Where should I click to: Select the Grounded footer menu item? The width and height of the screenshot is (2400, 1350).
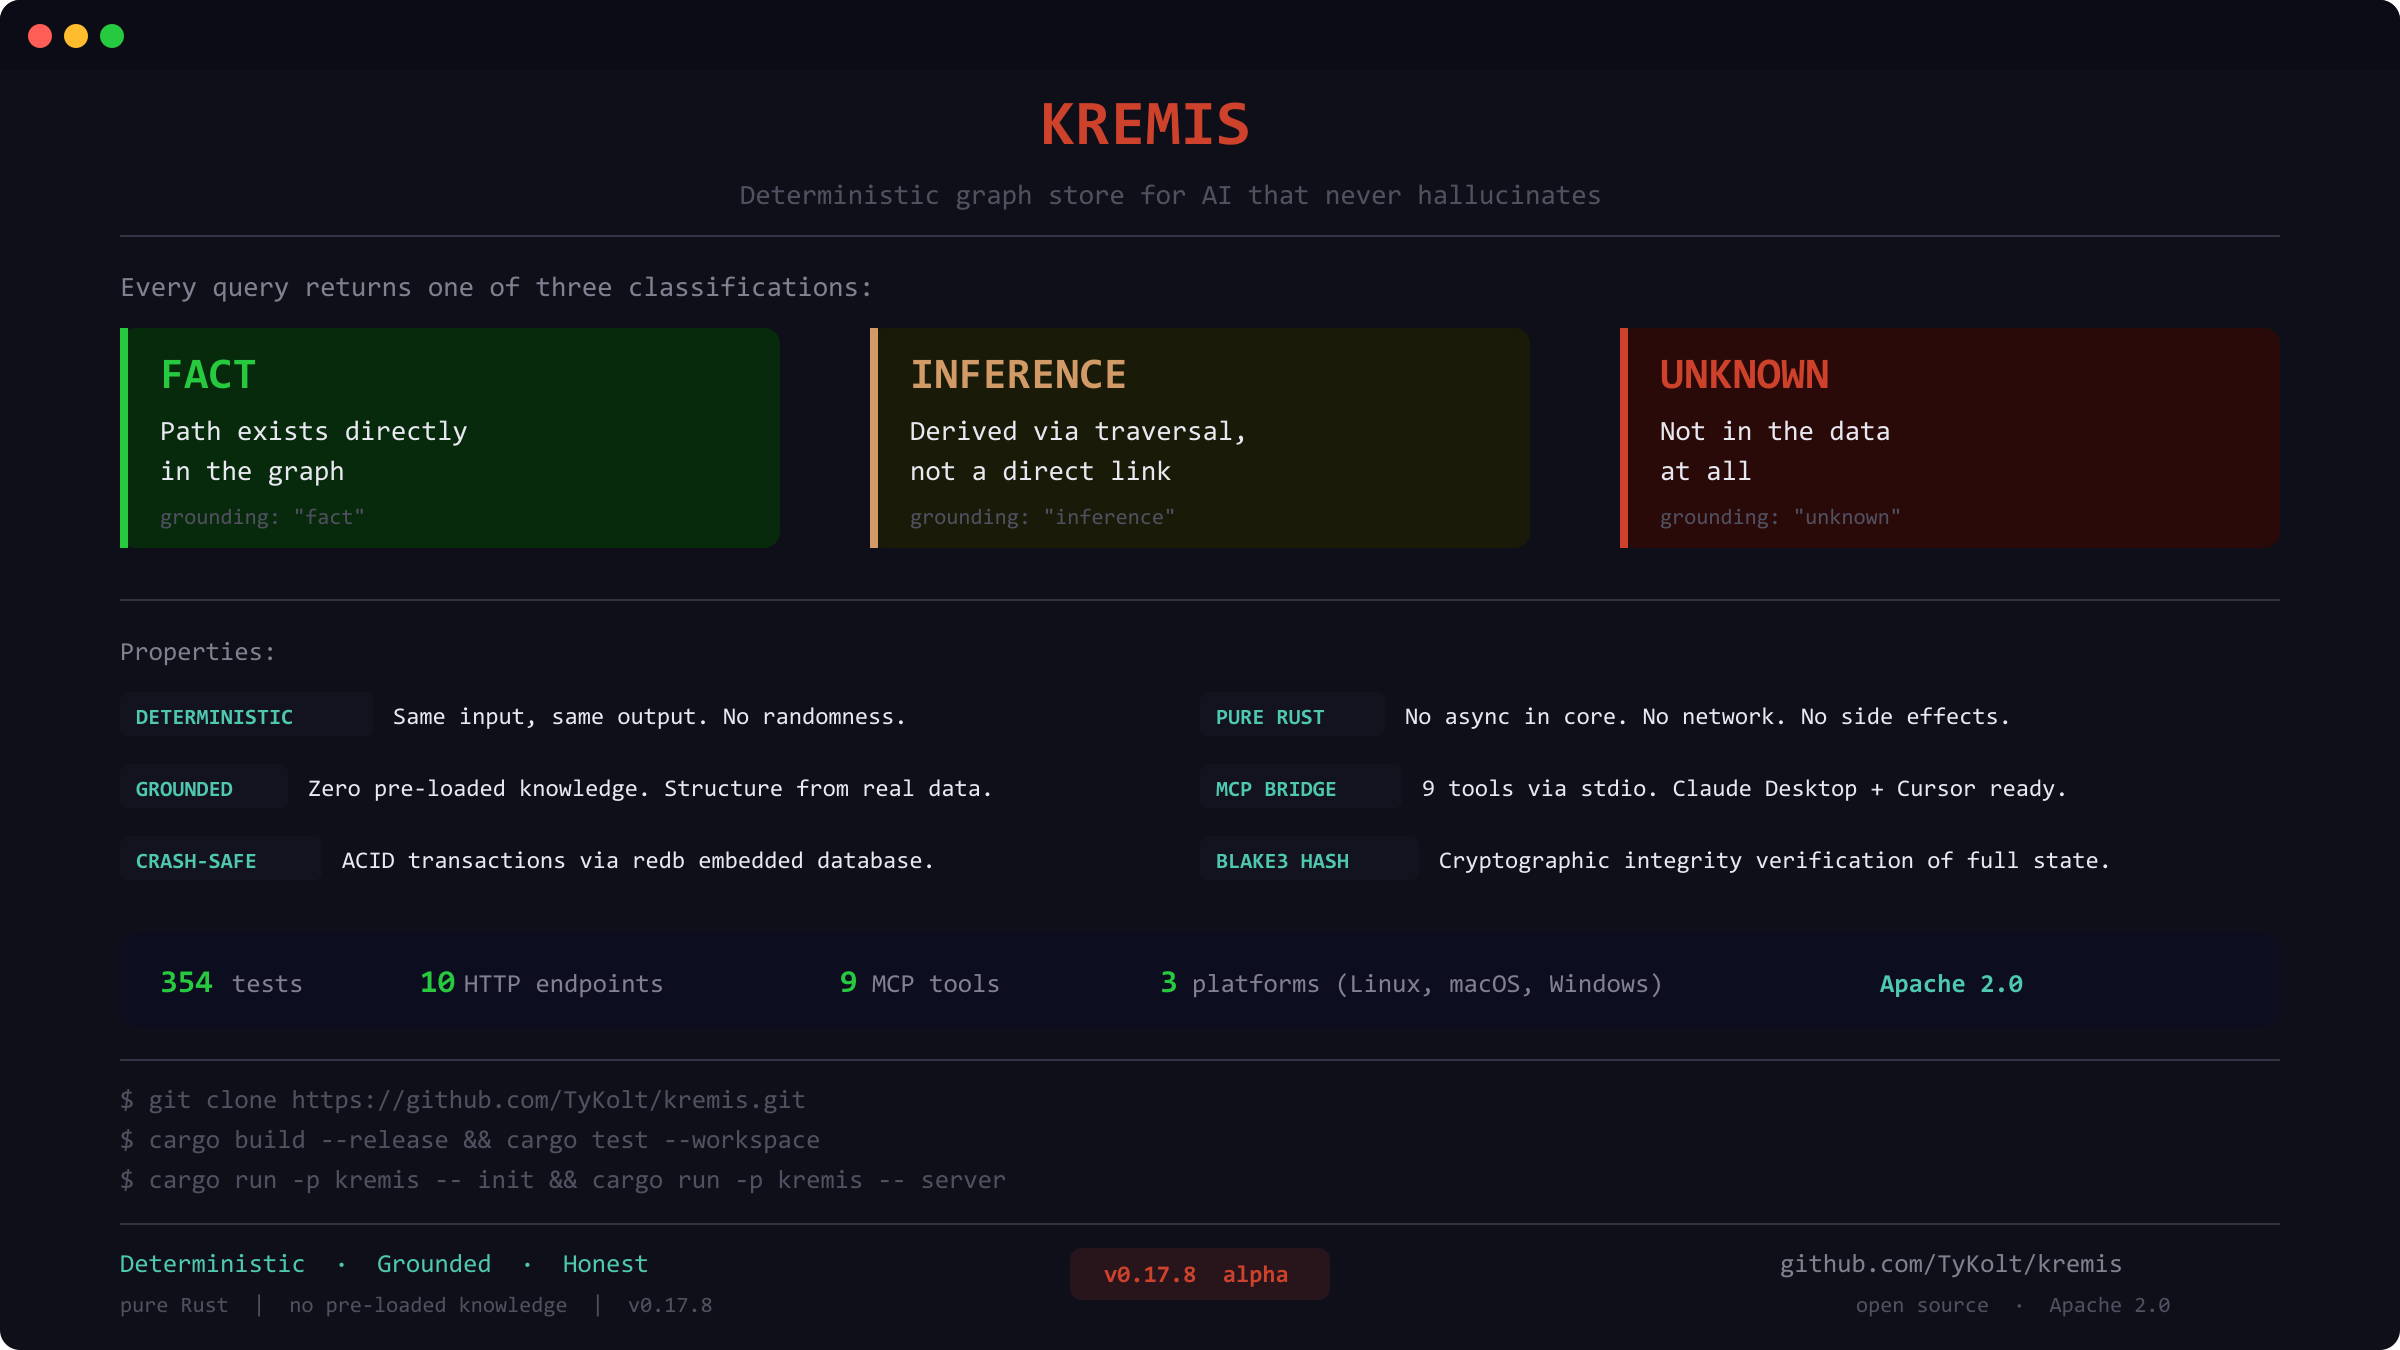point(433,1263)
